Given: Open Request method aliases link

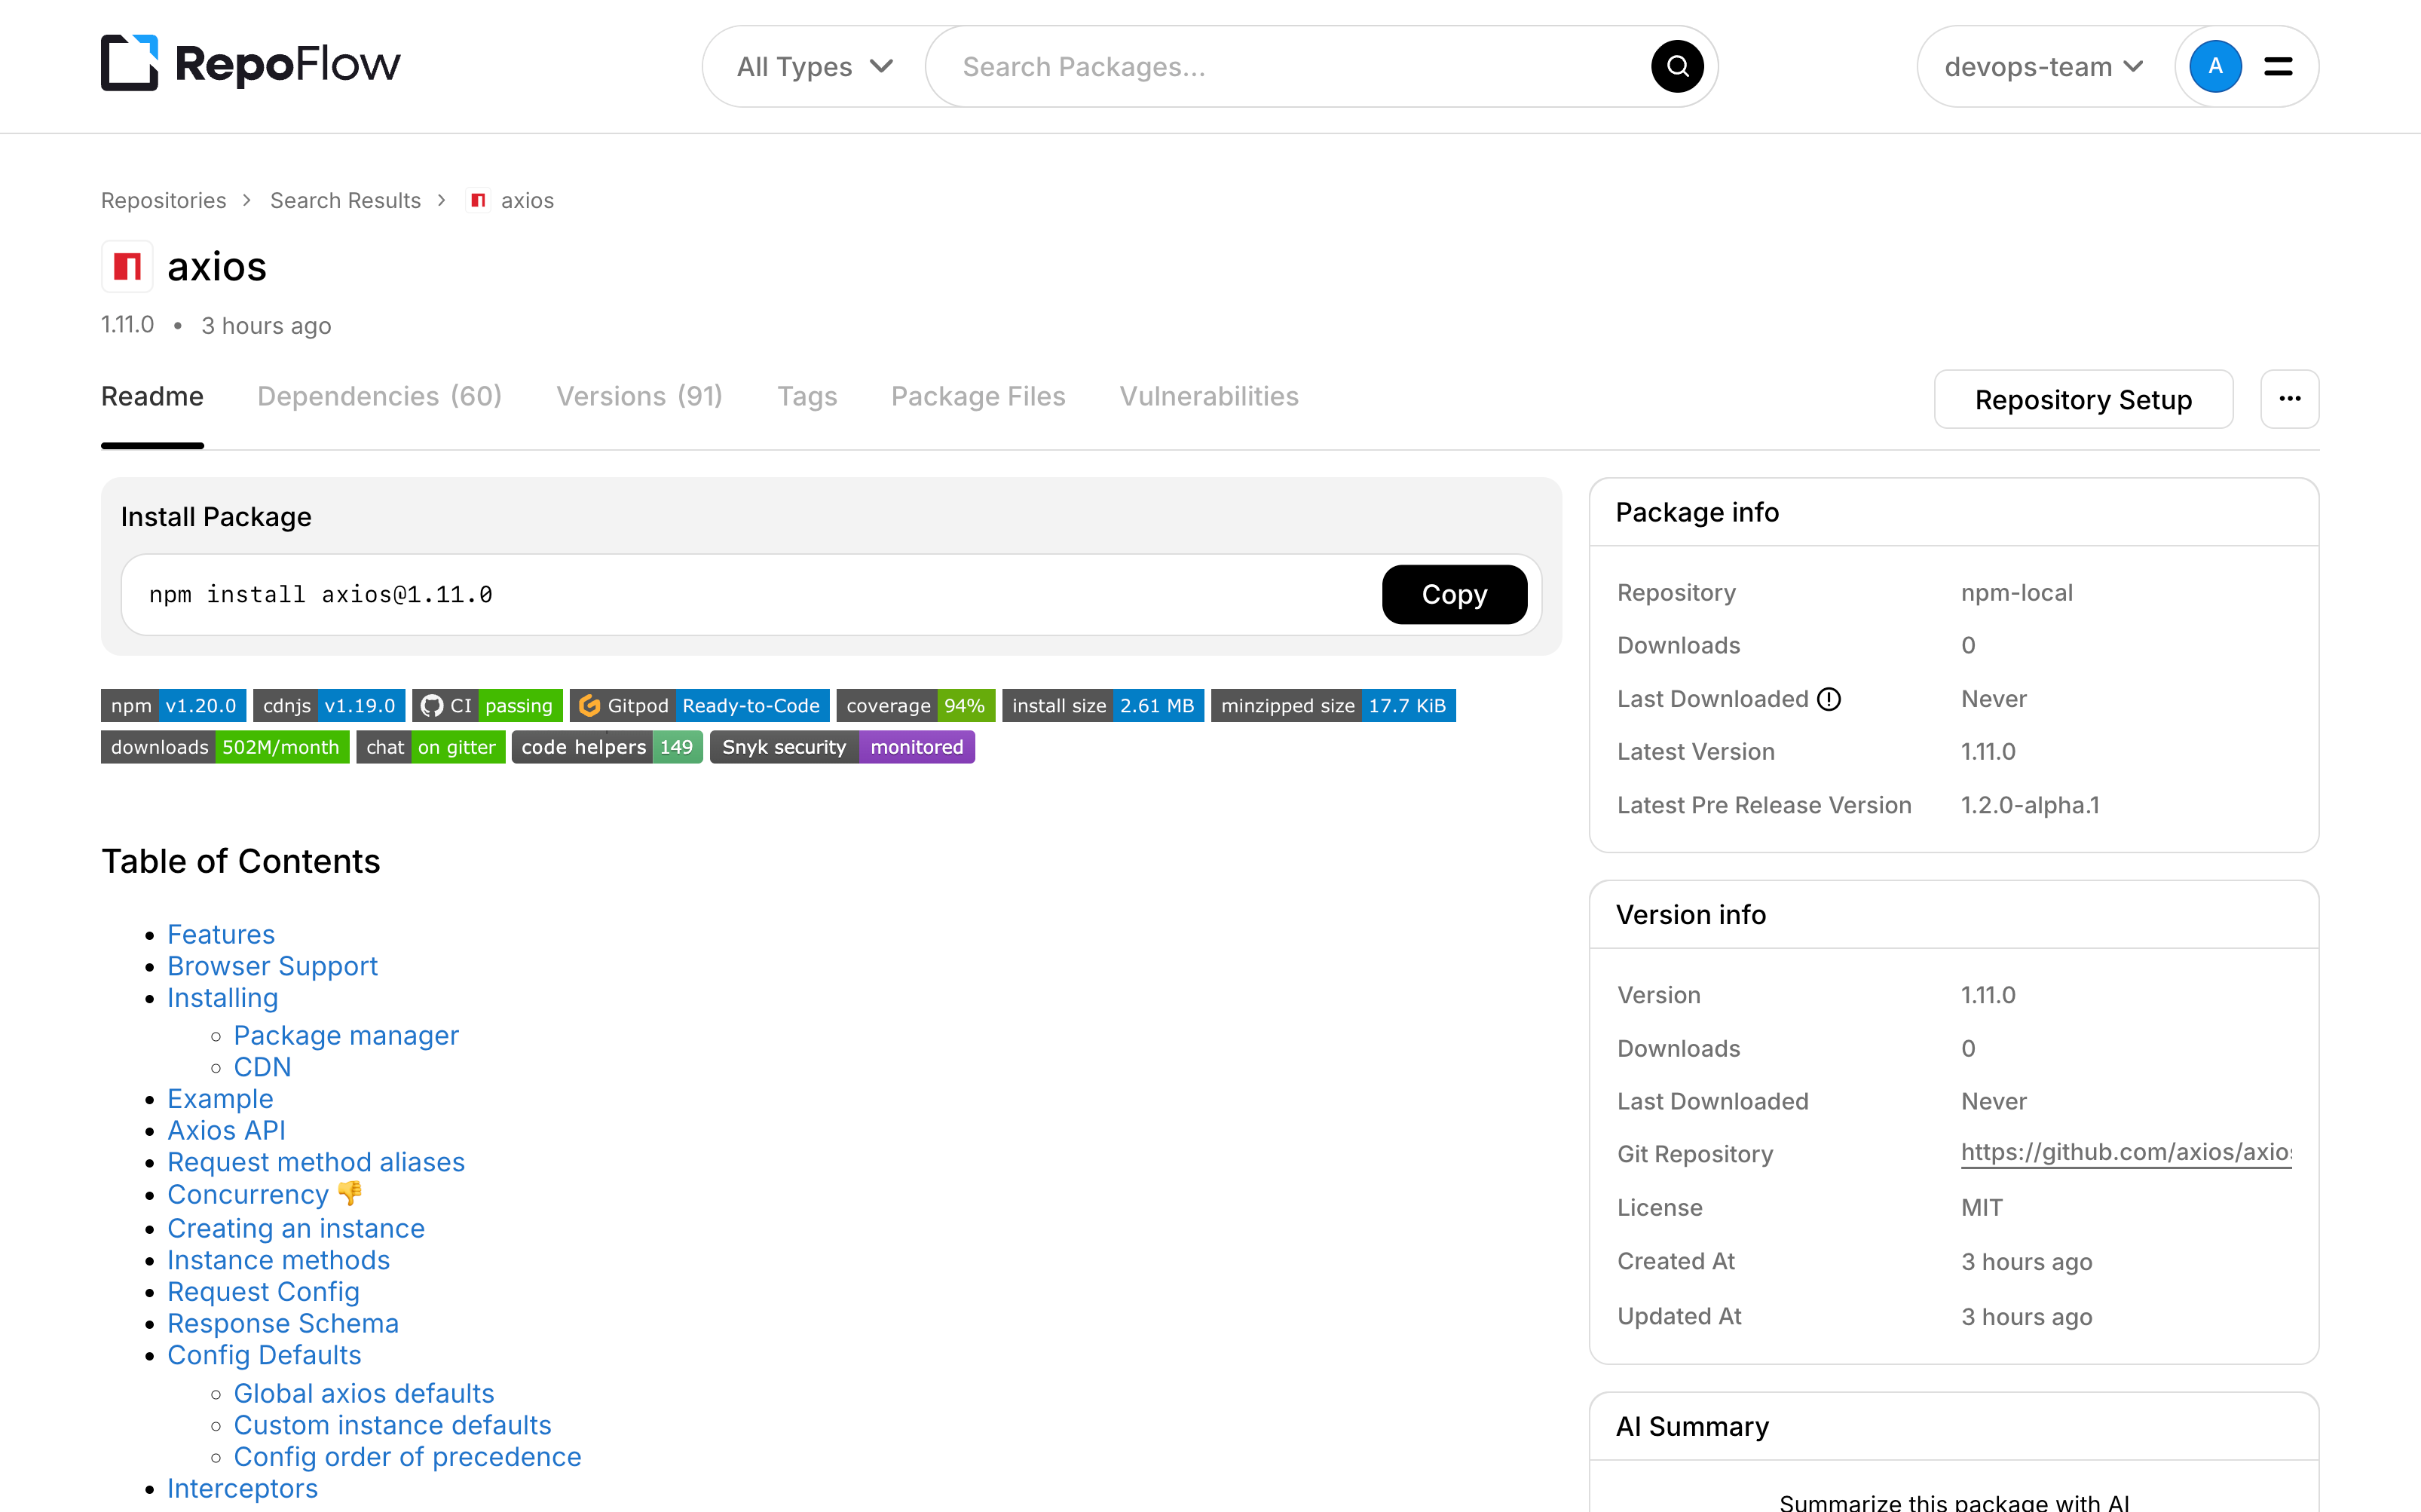Looking at the screenshot, I should click(316, 1162).
